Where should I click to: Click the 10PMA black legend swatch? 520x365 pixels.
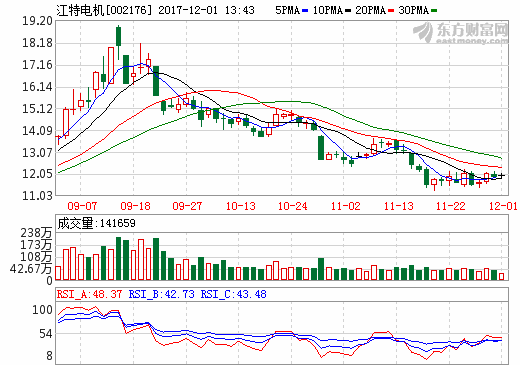(x=348, y=11)
